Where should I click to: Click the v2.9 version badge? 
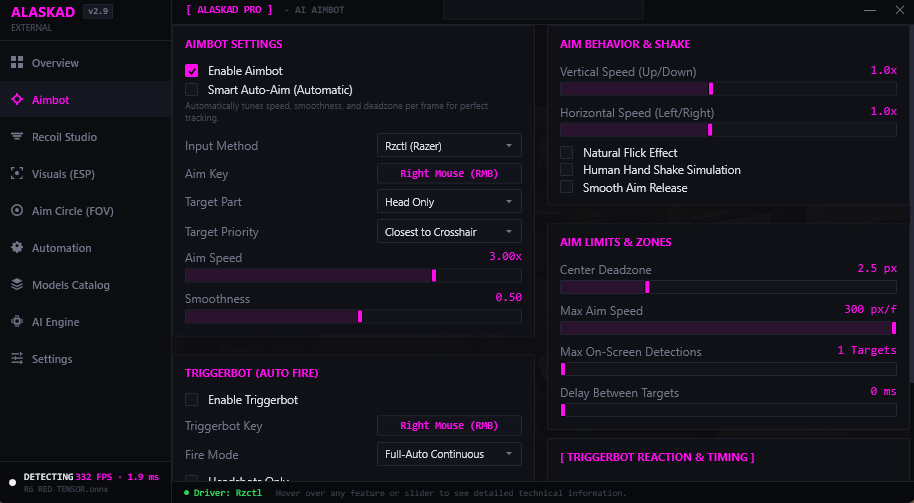98,11
